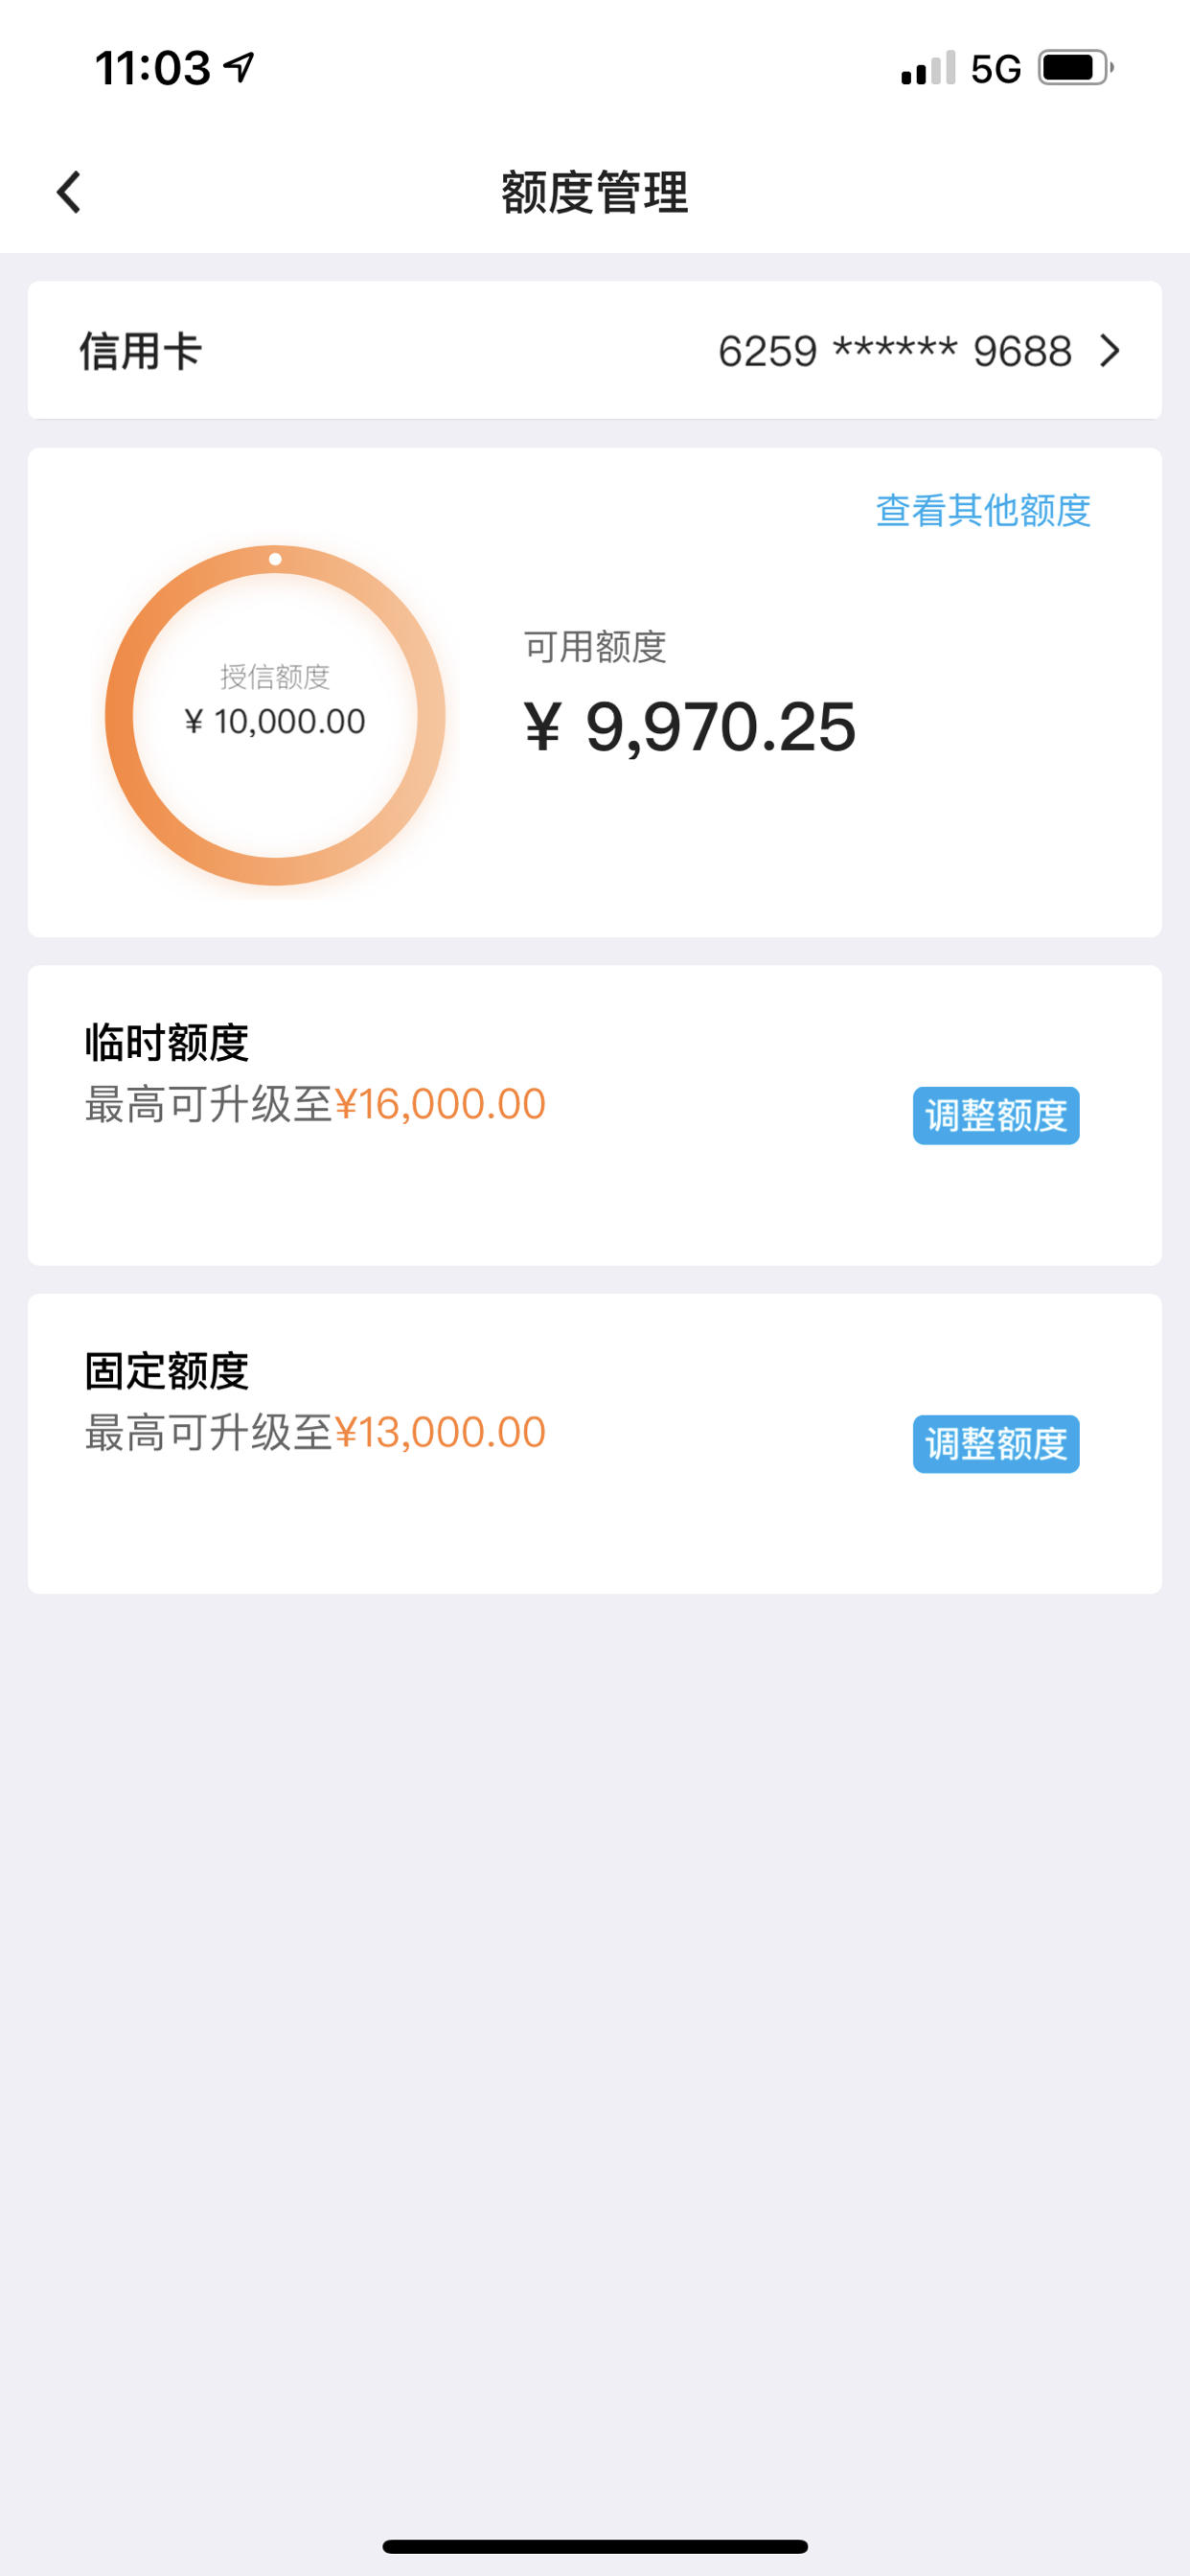Tap 授信额度 ¥10,000.00 inside ring

pos(275,700)
